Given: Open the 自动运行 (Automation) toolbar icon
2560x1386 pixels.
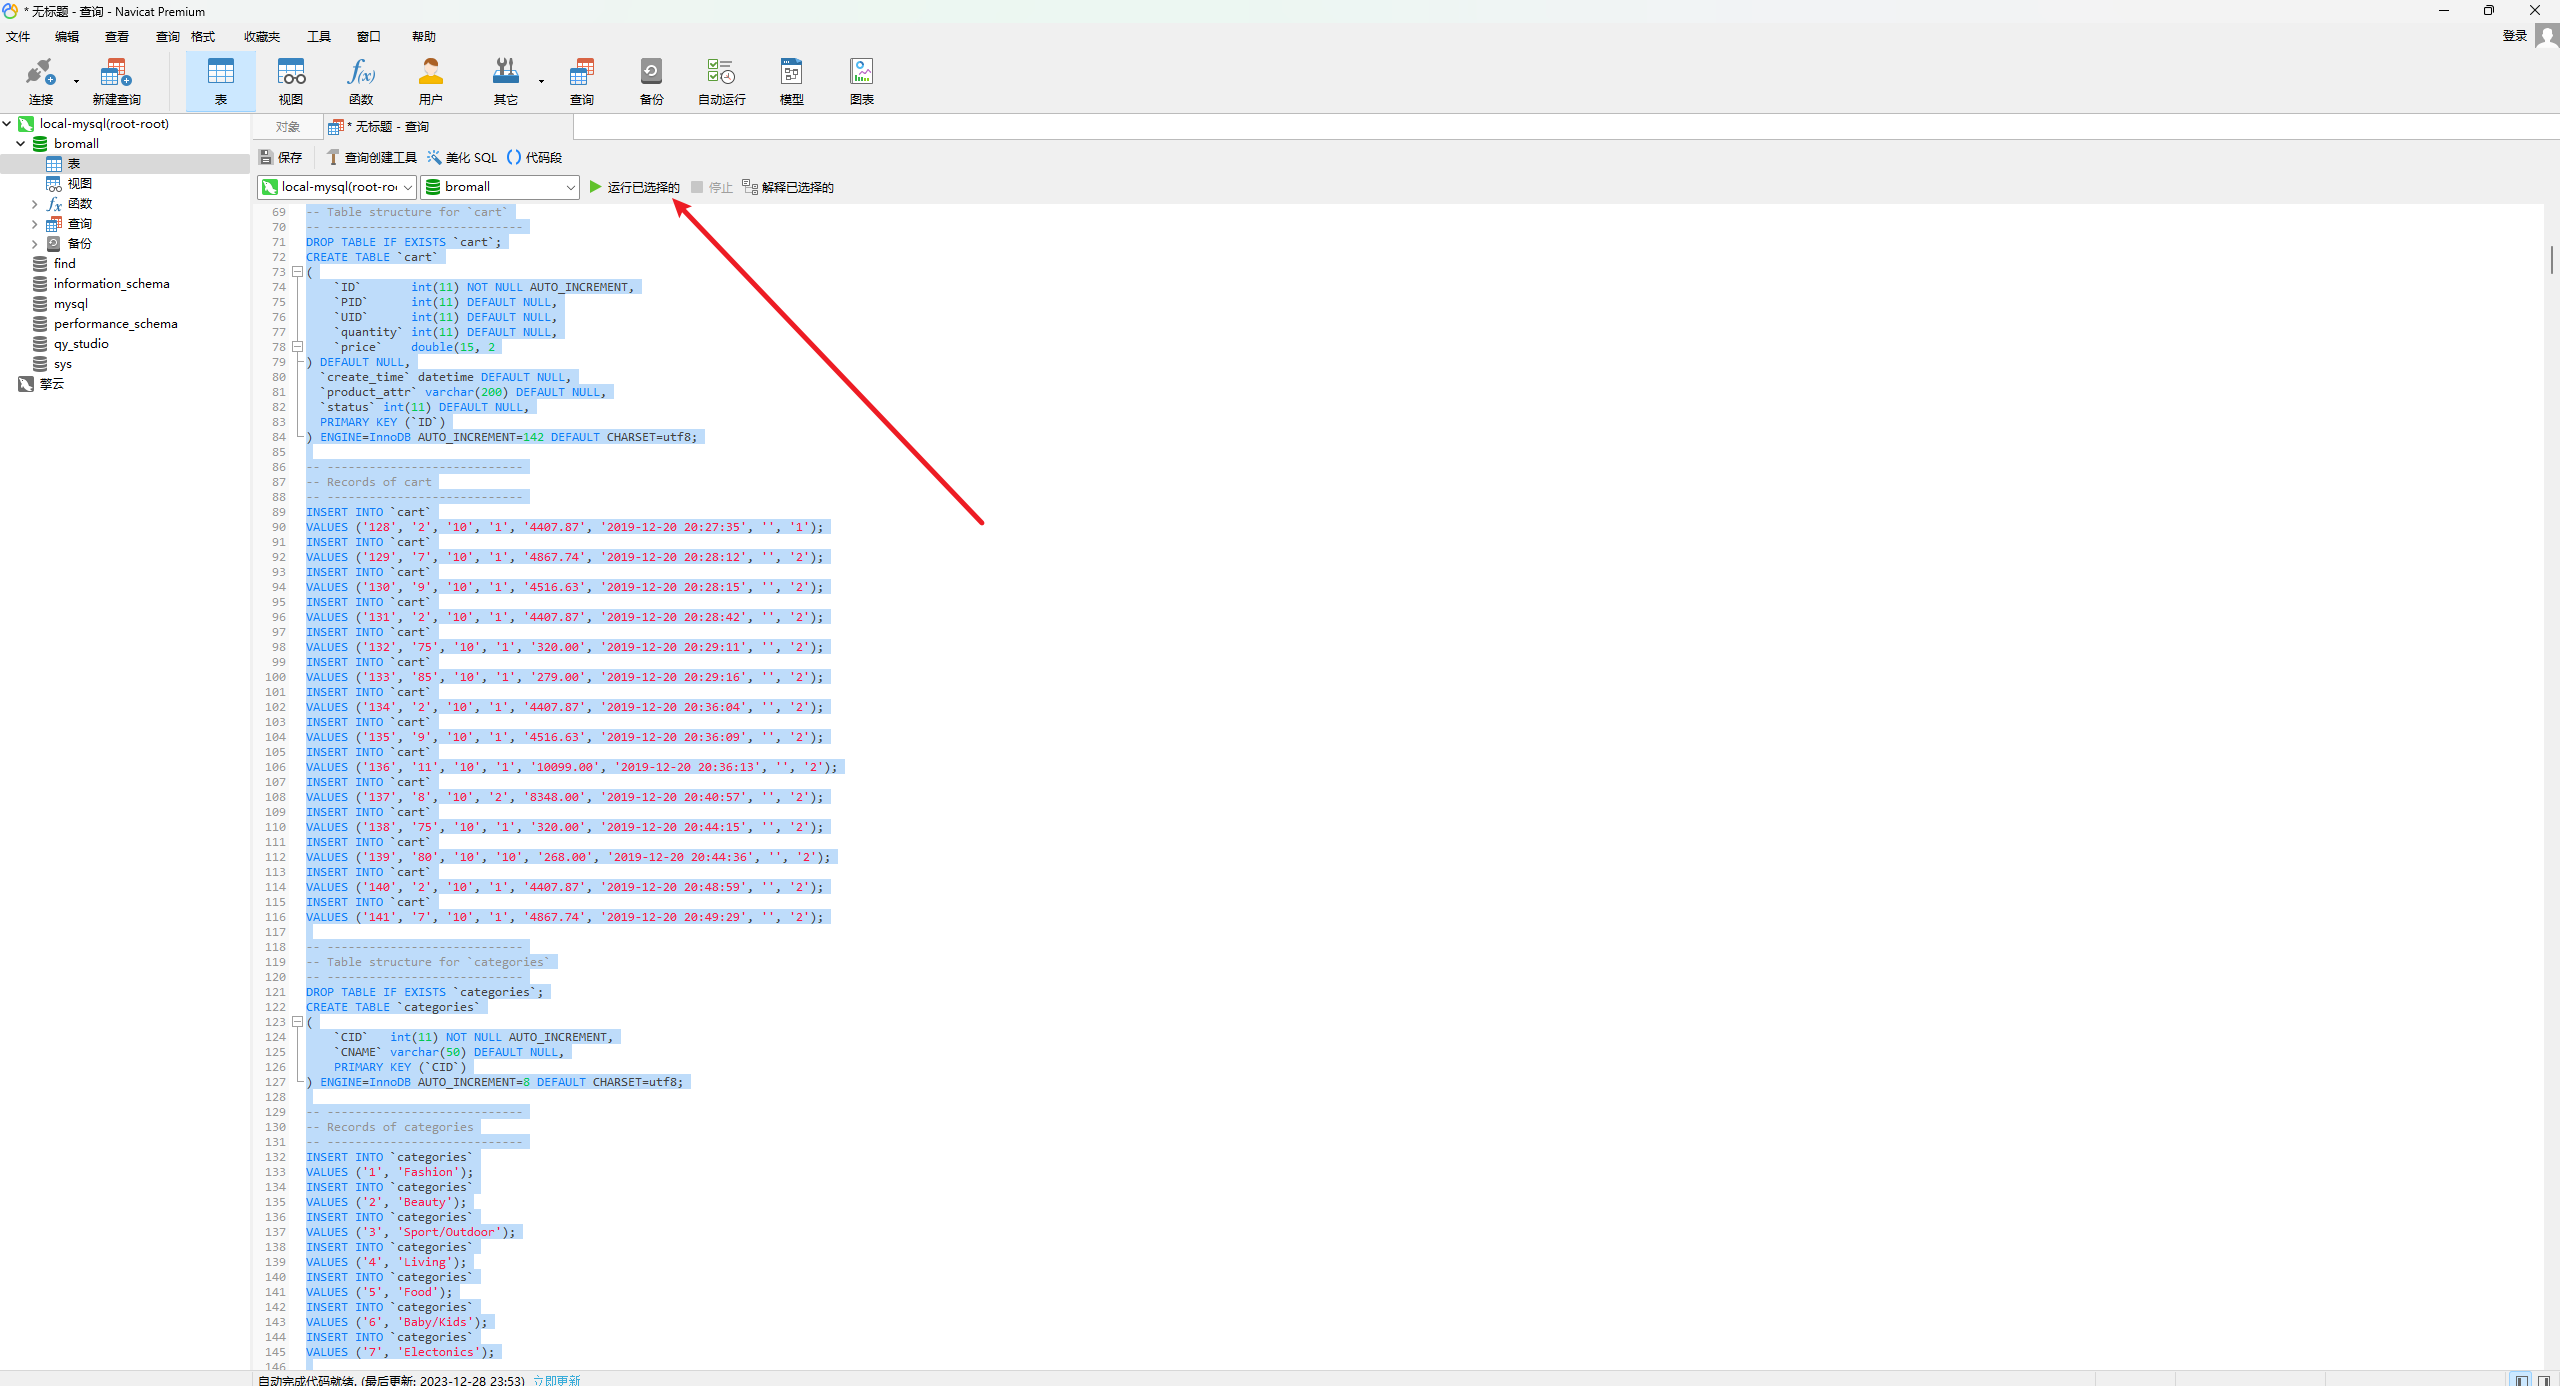Looking at the screenshot, I should pos(721,80).
